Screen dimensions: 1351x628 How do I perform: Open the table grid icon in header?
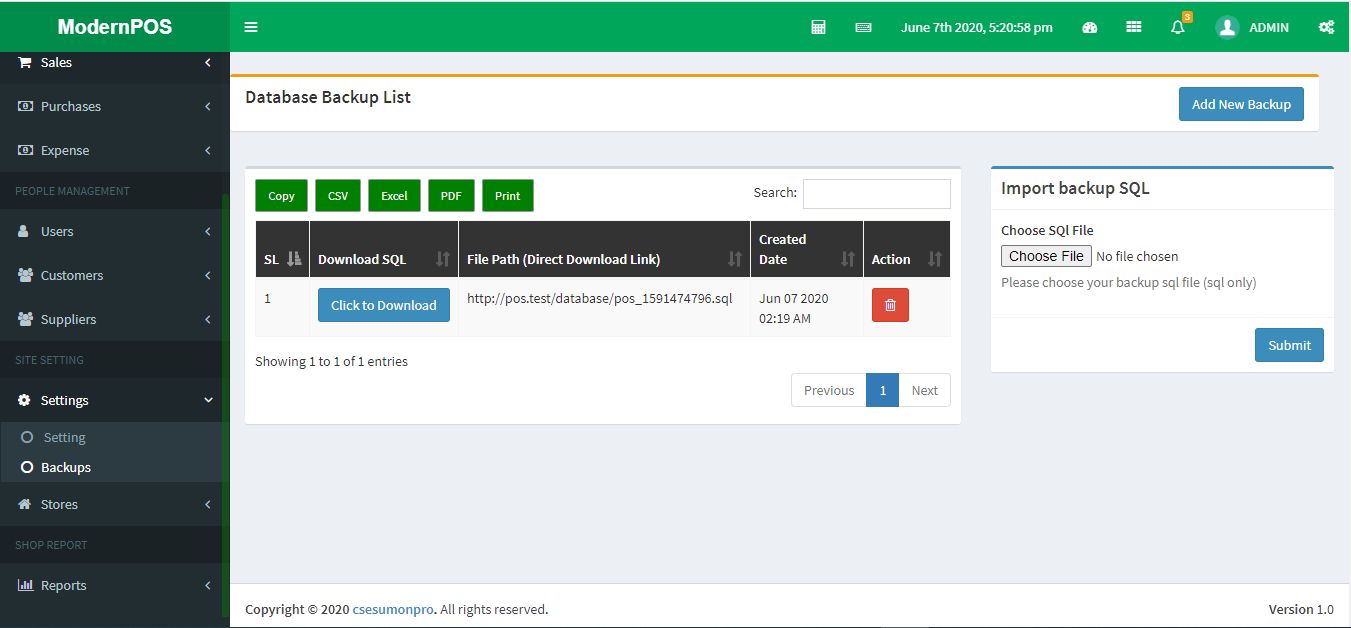pyautogui.click(x=1133, y=27)
